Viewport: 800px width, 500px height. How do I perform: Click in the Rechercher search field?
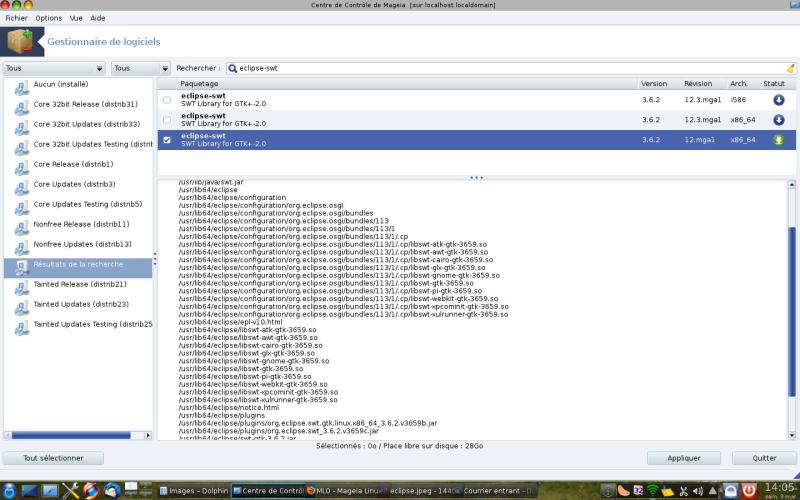pyautogui.click(x=511, y=68)
